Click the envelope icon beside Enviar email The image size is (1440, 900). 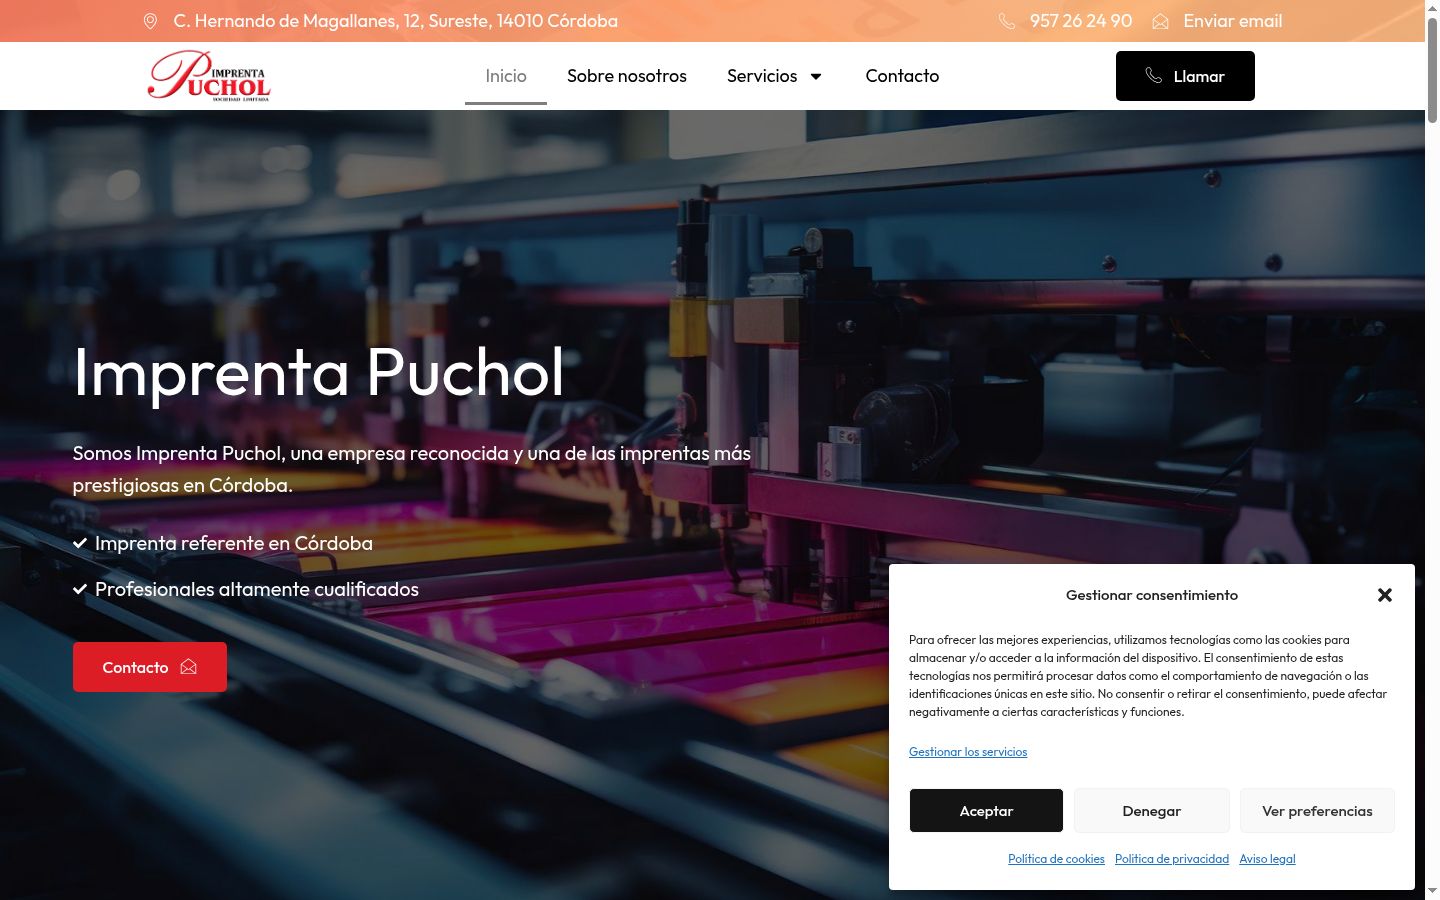(x=1160, y=21)
